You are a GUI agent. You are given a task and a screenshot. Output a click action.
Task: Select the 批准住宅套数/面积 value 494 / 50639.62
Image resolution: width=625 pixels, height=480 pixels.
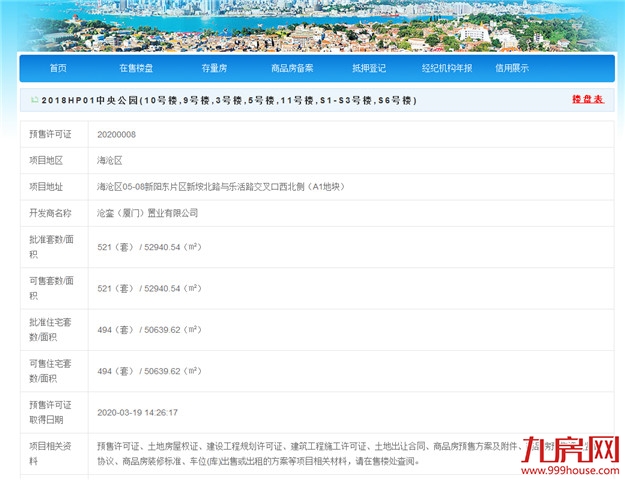[149, 330]
